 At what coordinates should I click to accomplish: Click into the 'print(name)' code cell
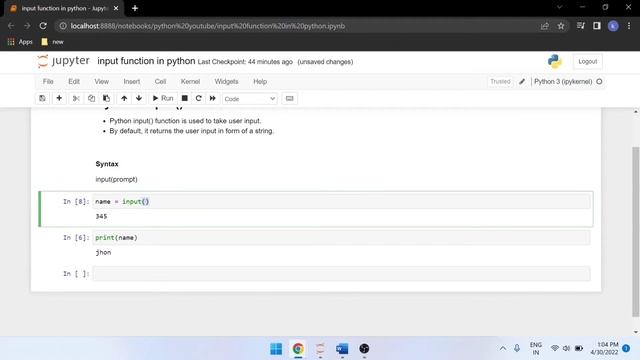click(x=341, y=238)
